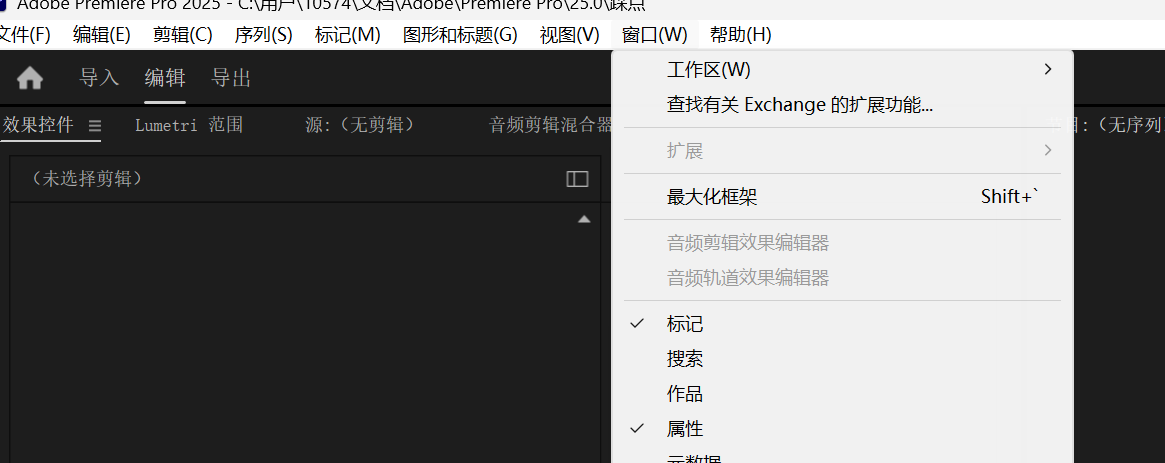Screen dimensions: 1165x463
Task: Expand the 工作区(W) submenu arrow
Action: pyautogui.click(x=1048, y=69)
